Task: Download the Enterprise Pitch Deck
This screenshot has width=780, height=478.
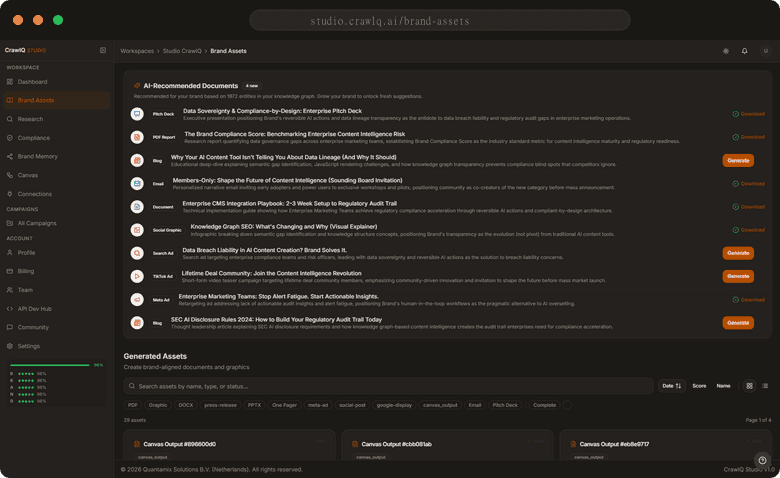Action: (x=748, y=114)
